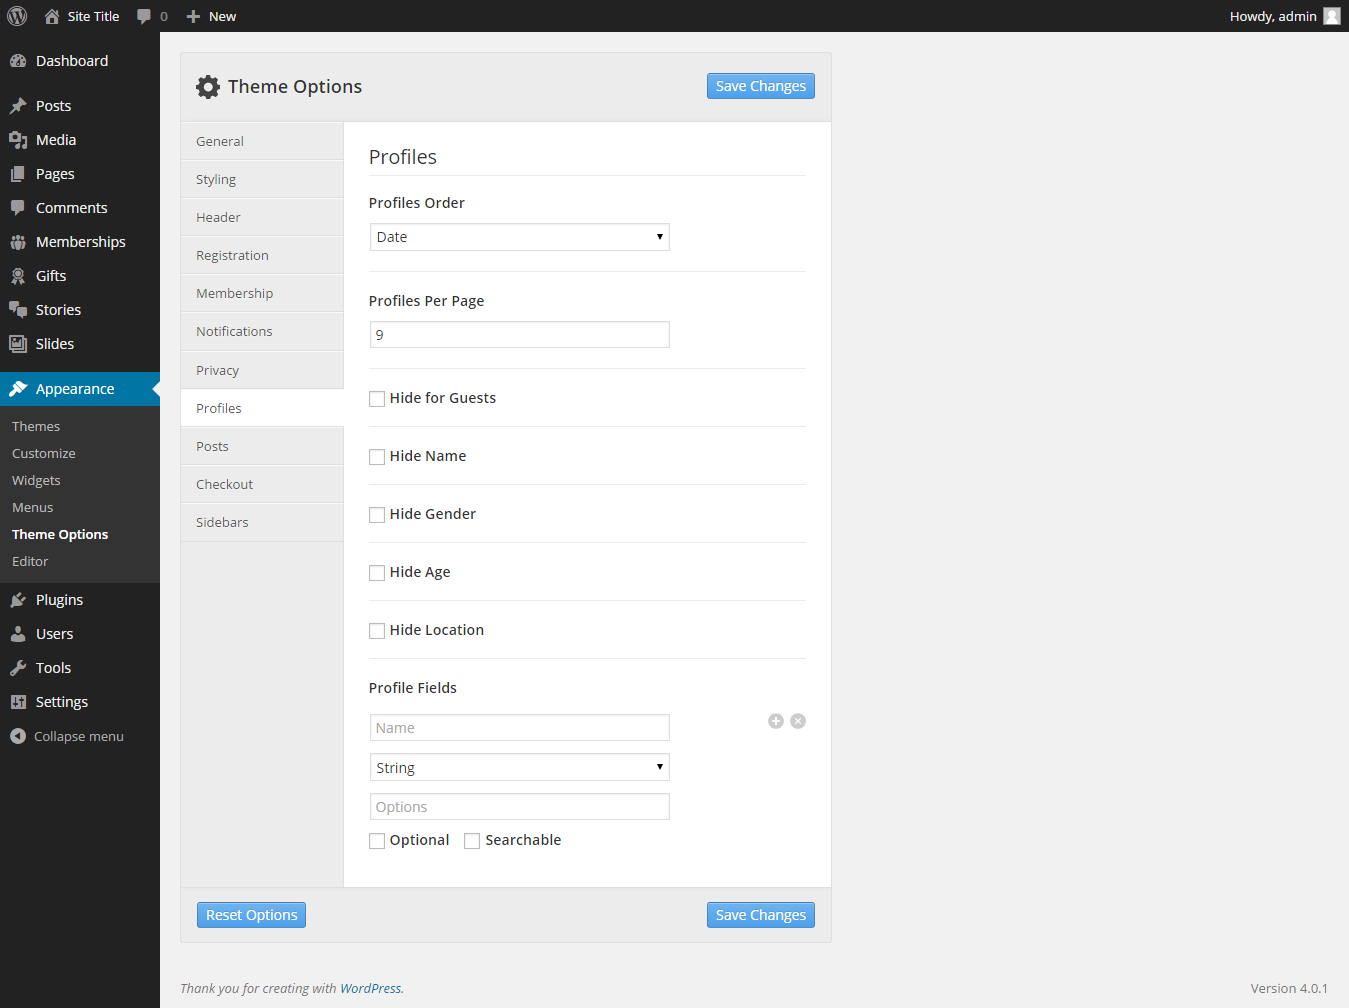Screen dimensions: 1349x1008
Task: Select the Notifications tab
Action: 262,331
